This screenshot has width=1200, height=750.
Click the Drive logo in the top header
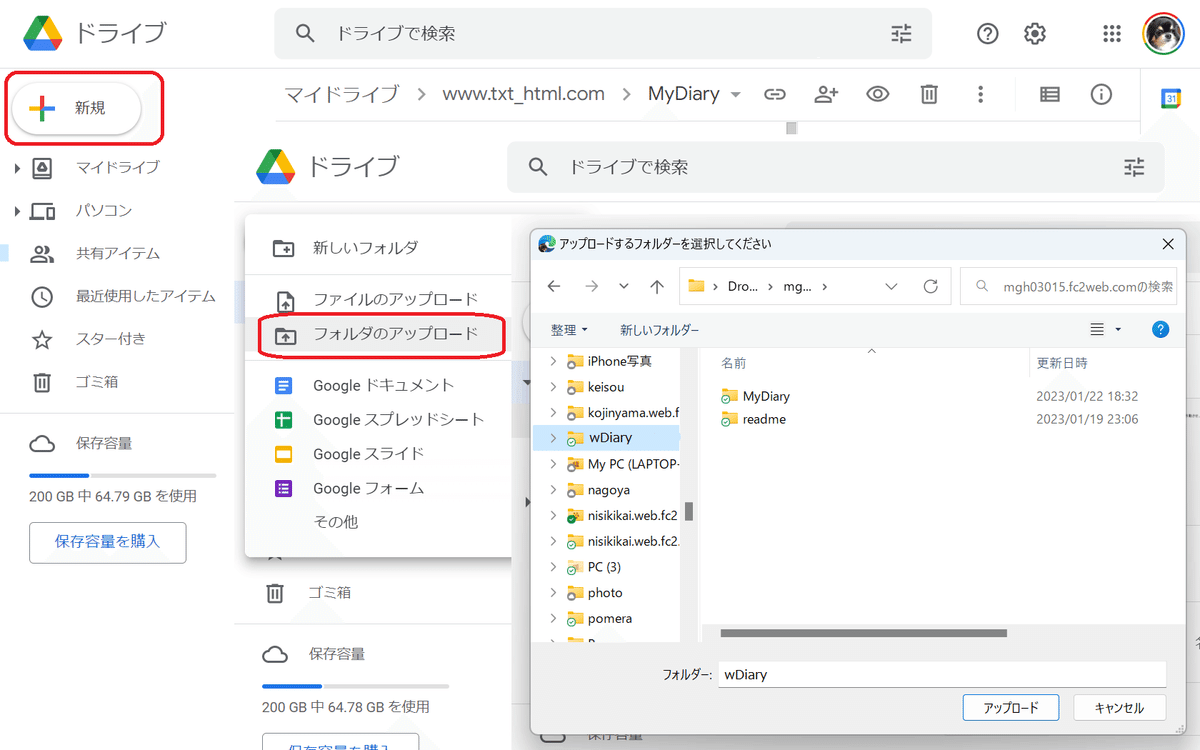tap(43, 33)
